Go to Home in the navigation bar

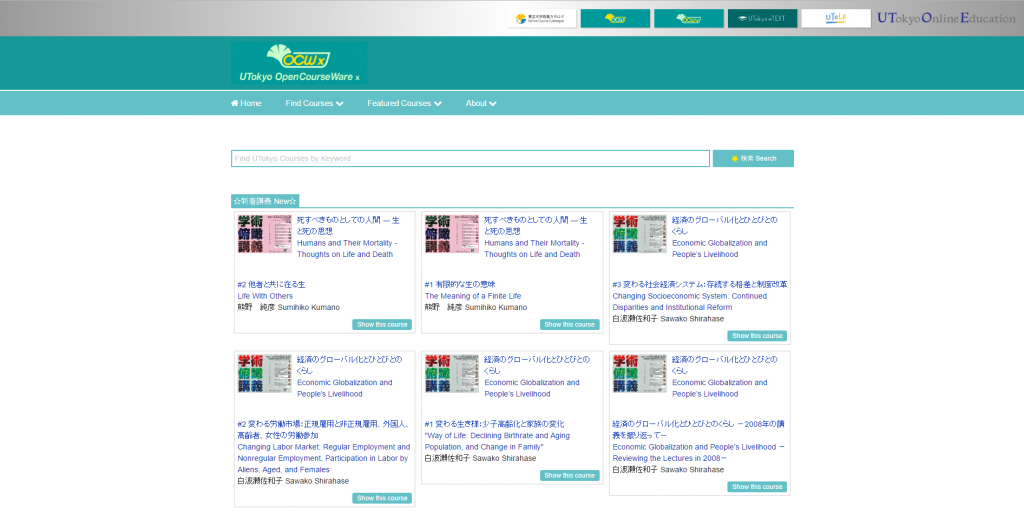pyautogui.click(x=246, y=103)
